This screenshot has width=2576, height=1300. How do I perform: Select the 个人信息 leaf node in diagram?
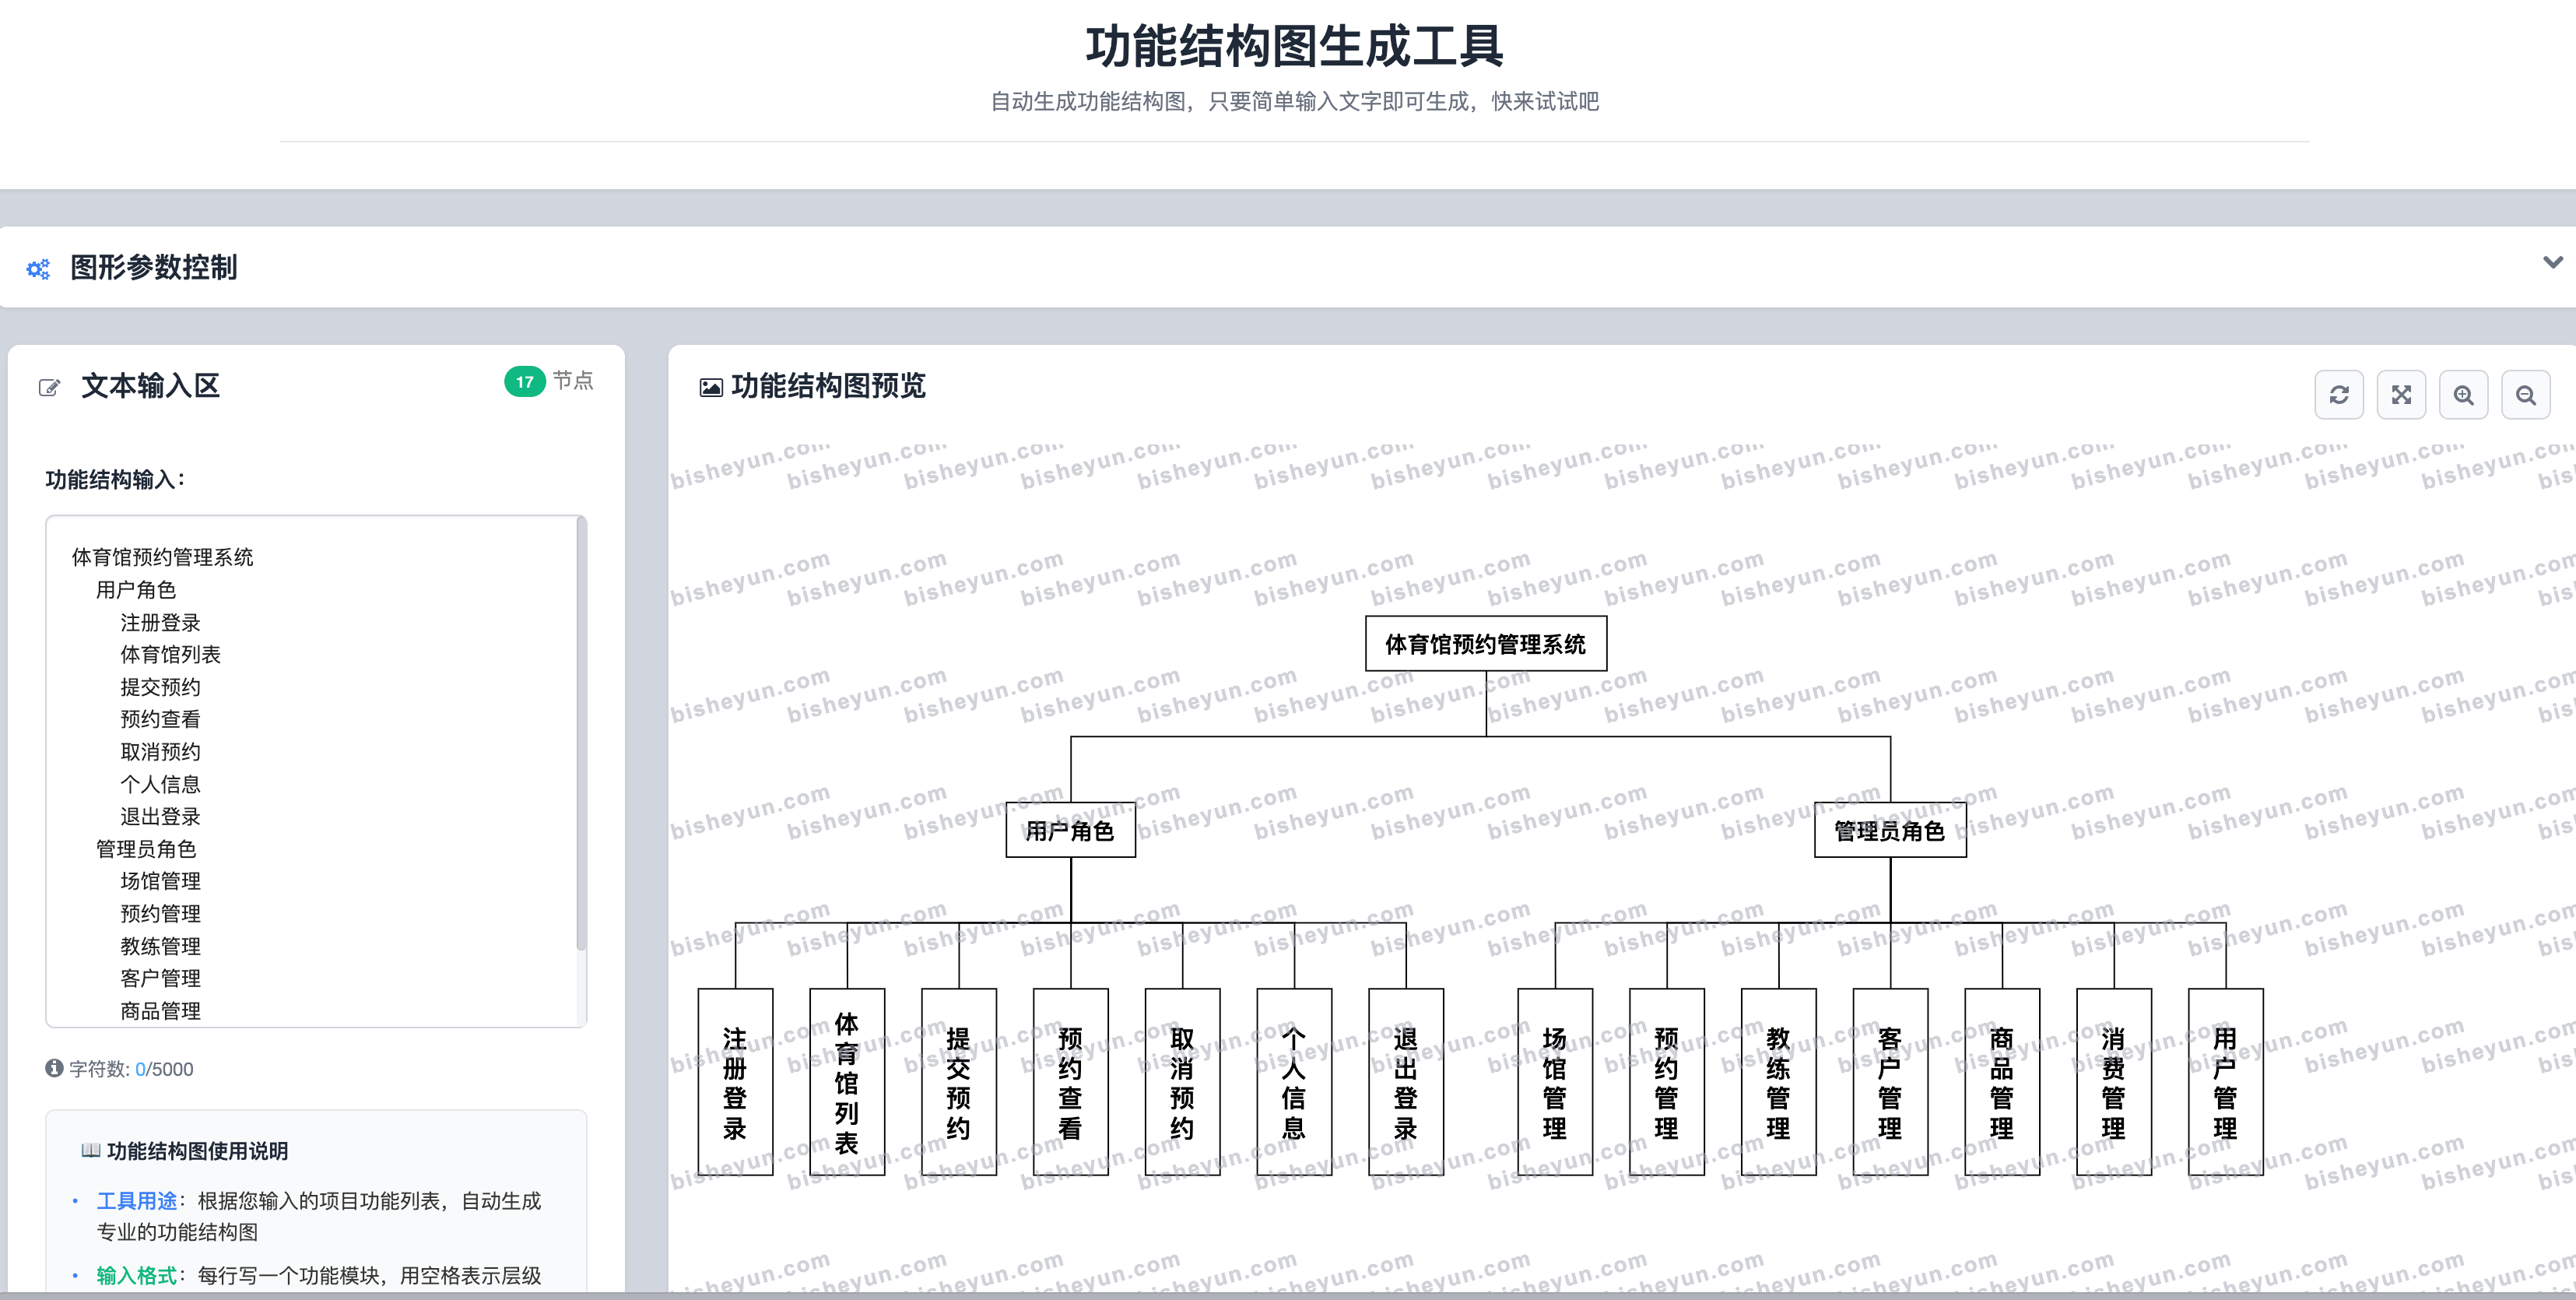(x=1294, y=1082)
